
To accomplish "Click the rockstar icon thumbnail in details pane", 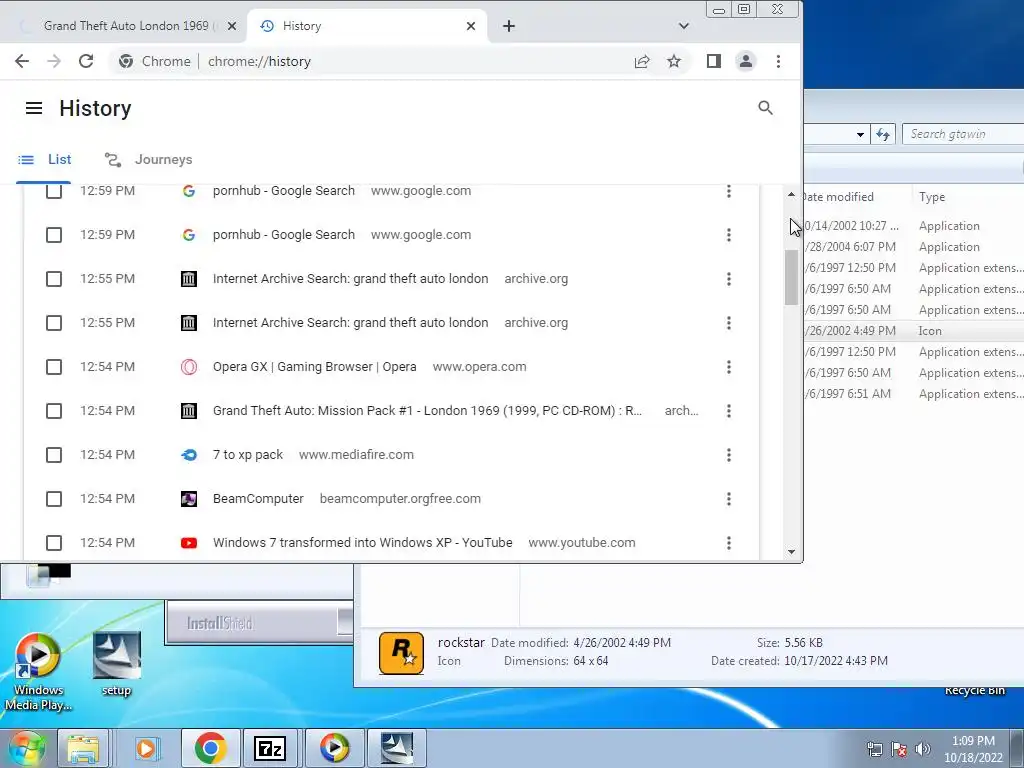I will (401, 653).
